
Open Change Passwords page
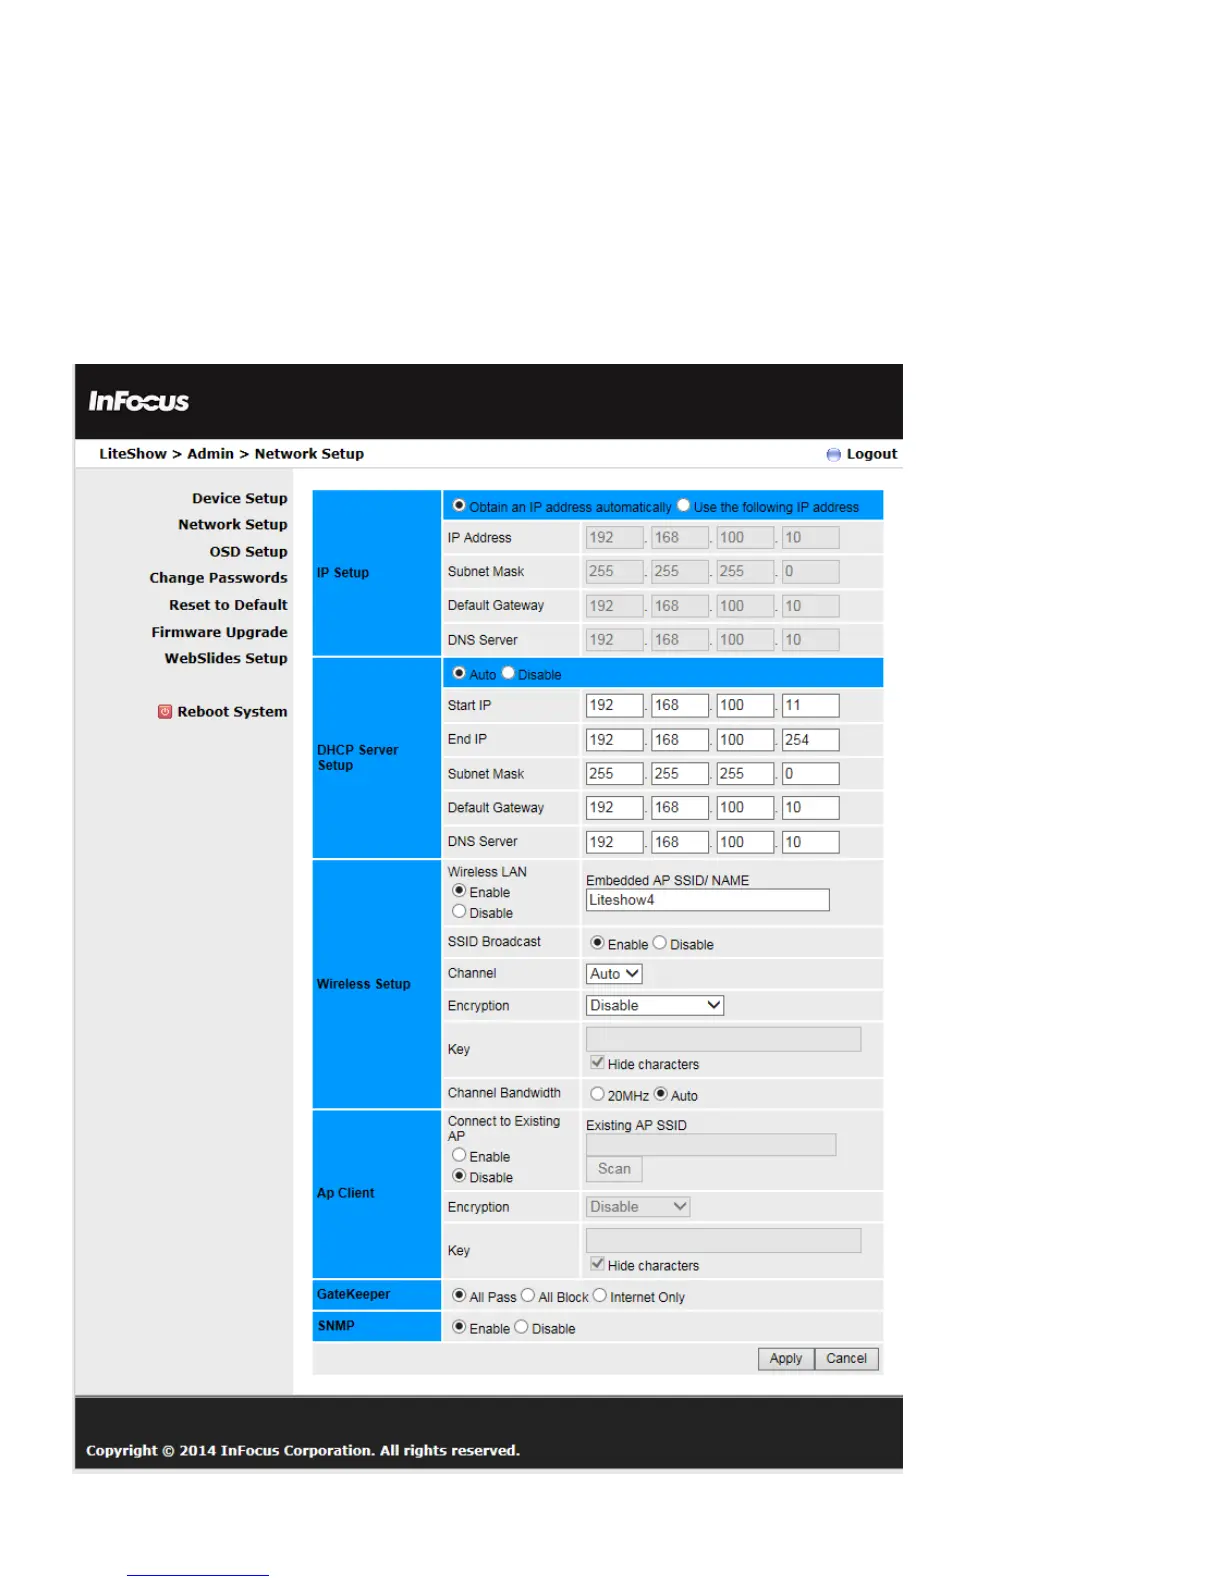coord(218,578)
